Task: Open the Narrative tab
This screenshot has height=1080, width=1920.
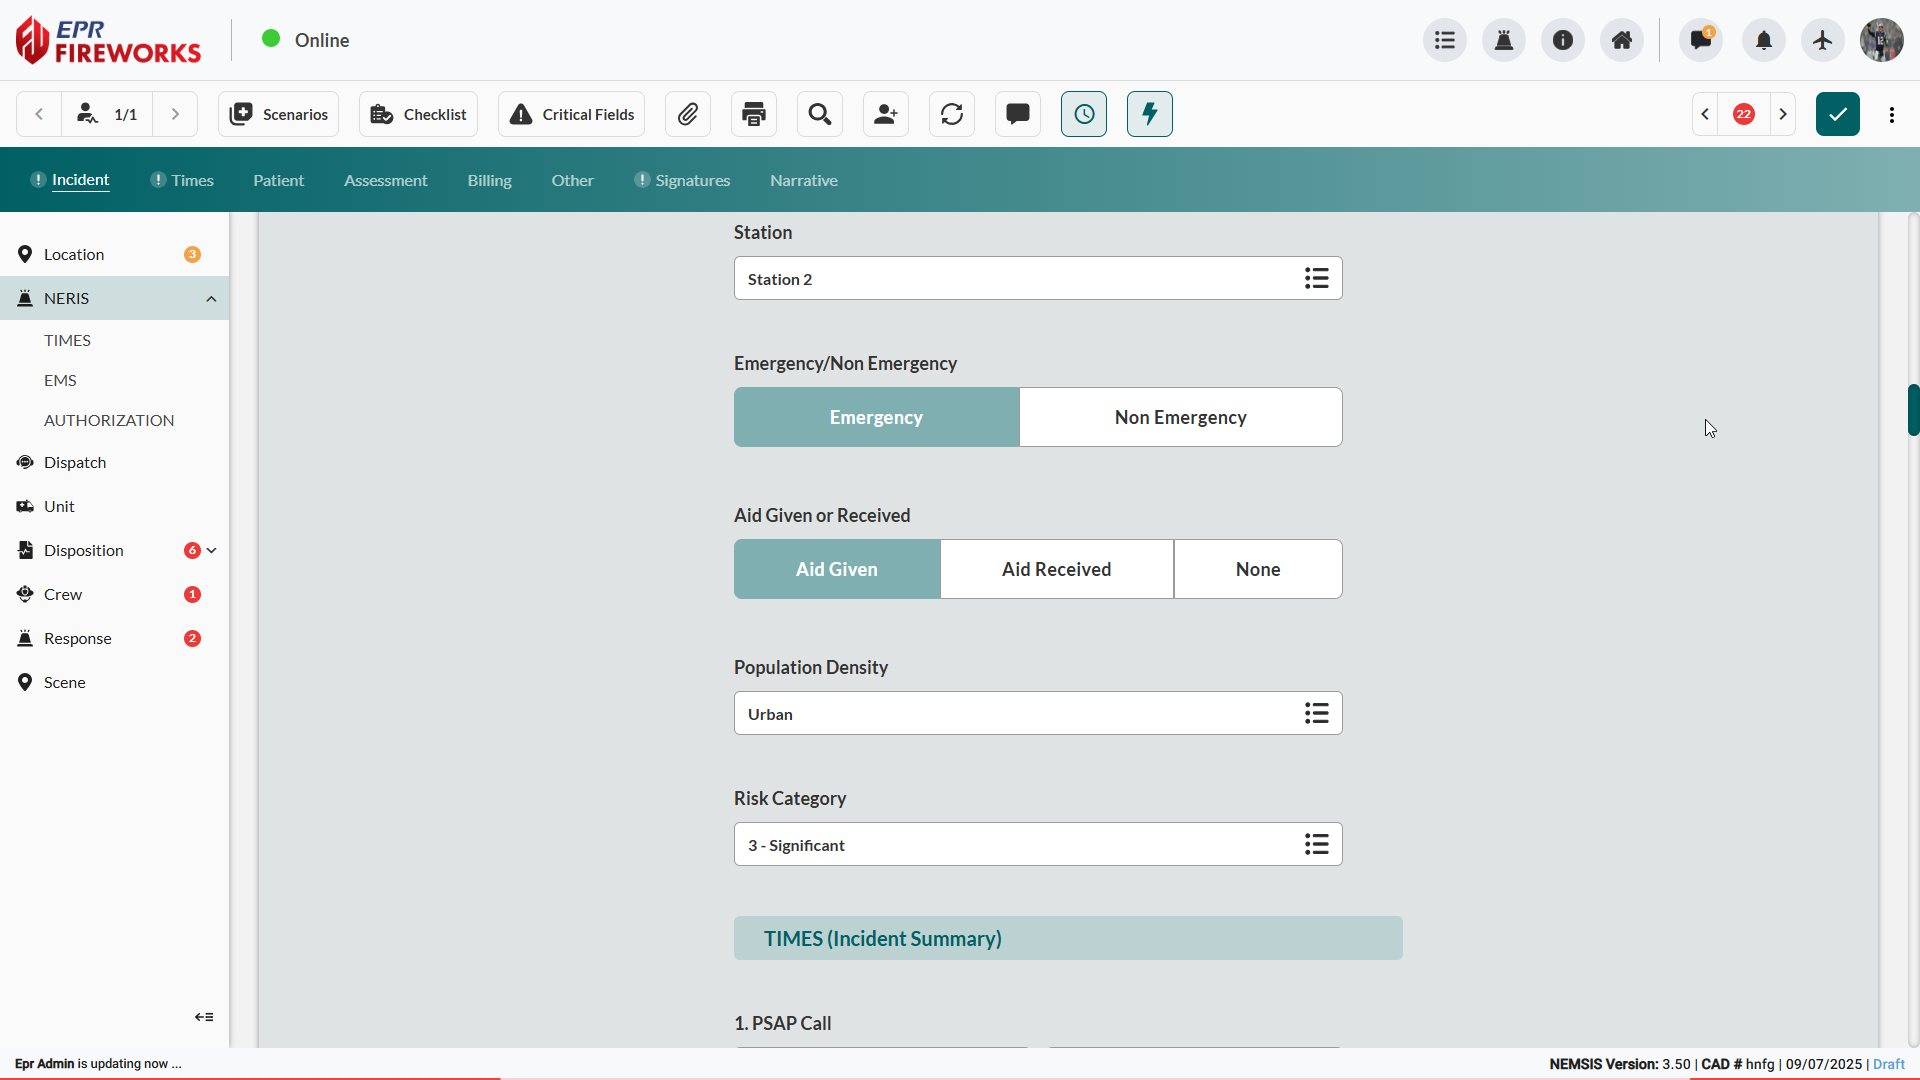Action: 803,180
